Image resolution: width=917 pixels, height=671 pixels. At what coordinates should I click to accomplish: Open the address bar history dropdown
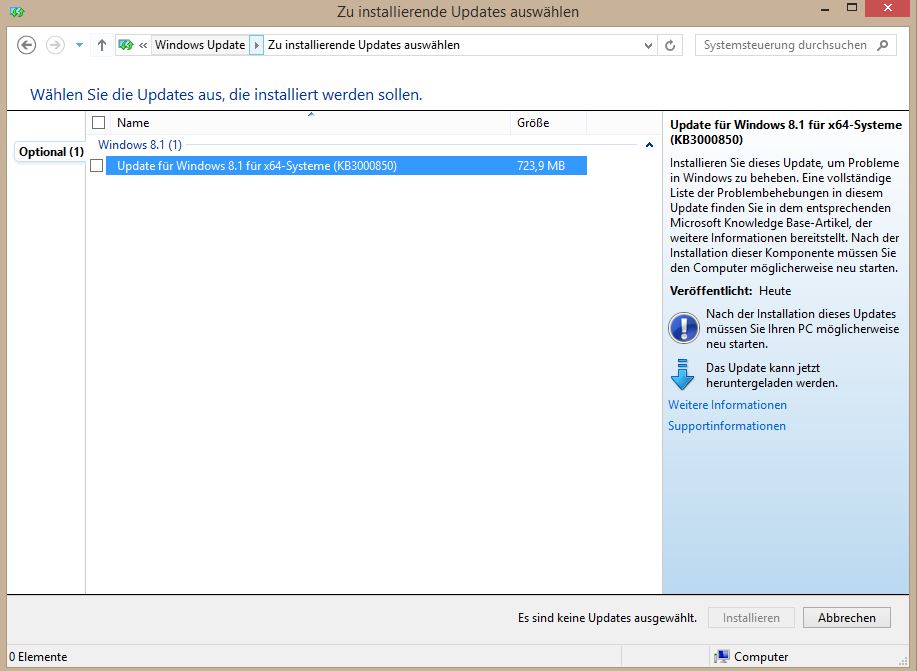click(647, 45)
